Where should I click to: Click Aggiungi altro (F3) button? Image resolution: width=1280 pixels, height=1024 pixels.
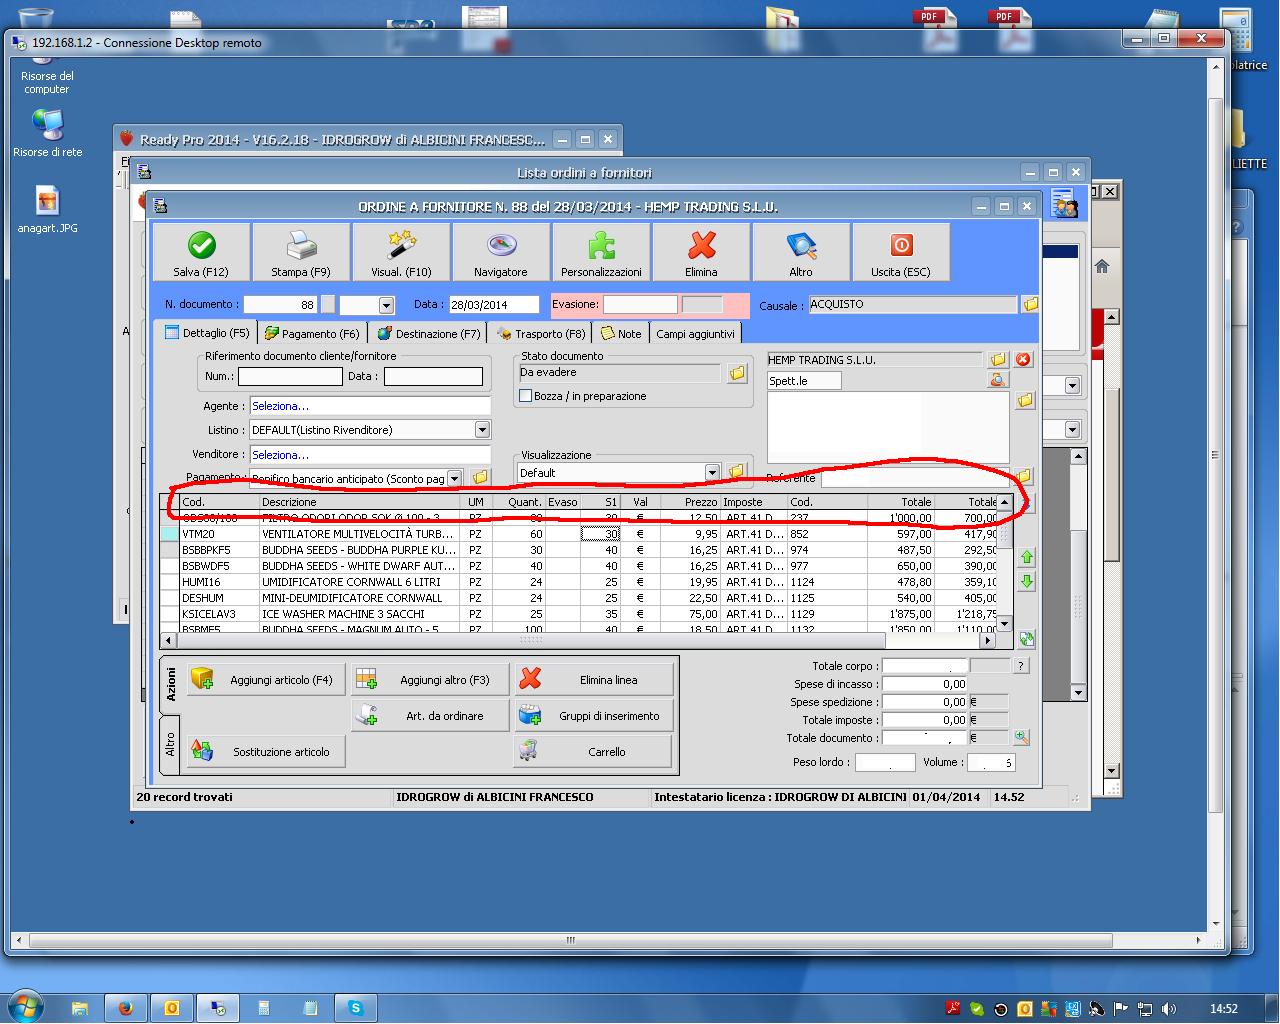pyautogui.click(x=430, y=680)
